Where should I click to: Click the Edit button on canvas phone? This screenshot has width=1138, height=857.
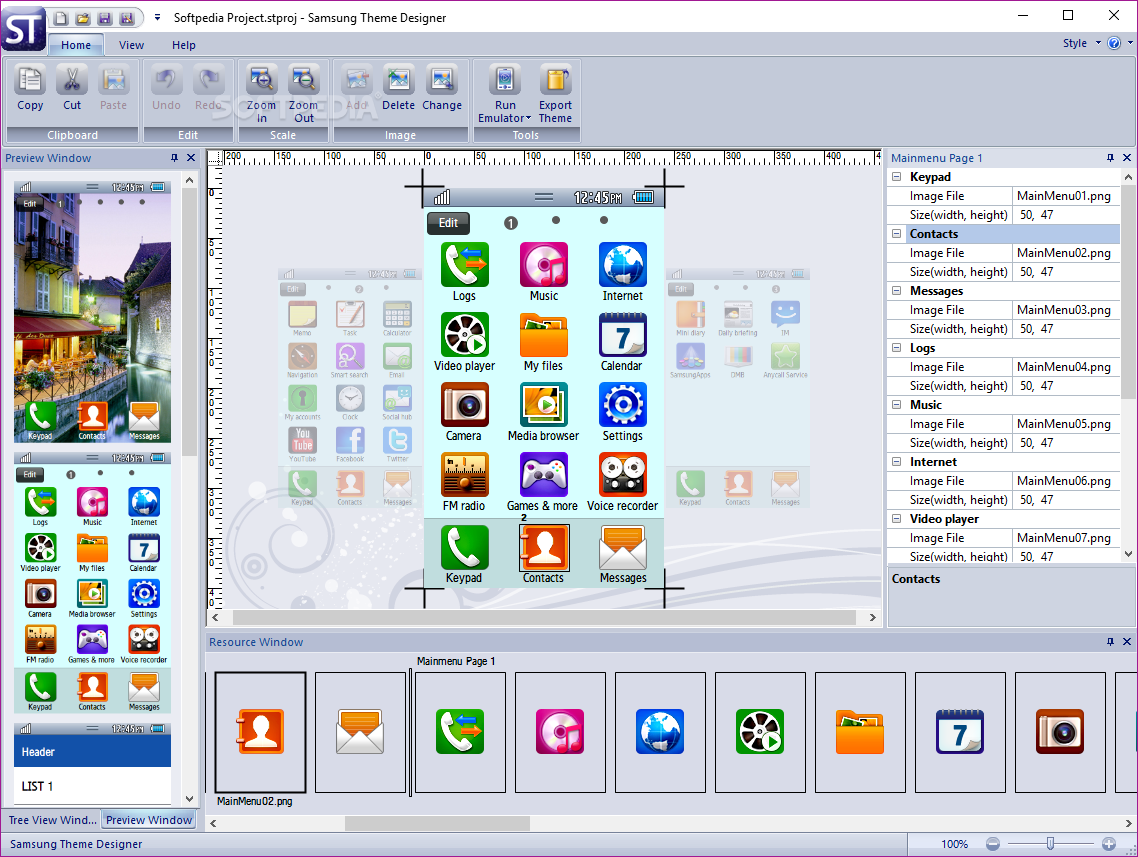point(449,223)
